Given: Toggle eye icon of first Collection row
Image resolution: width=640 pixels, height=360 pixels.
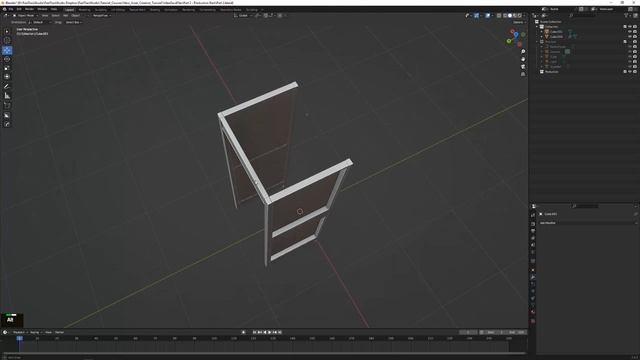Looking at the screenshot, I should 630,27.
